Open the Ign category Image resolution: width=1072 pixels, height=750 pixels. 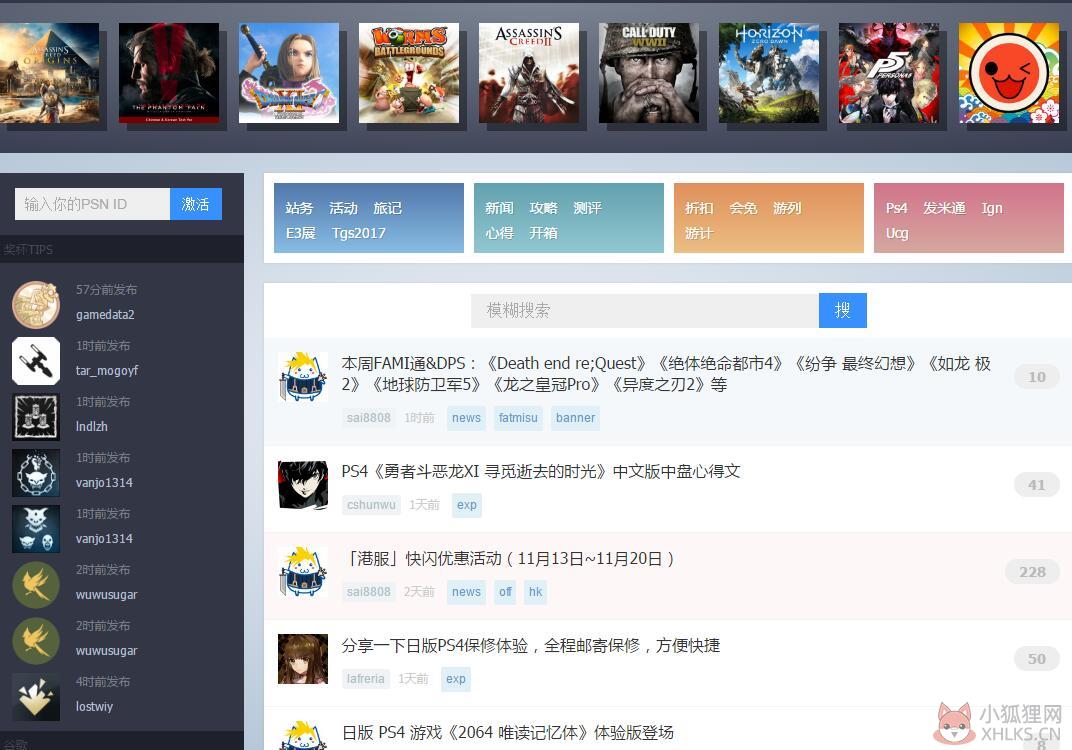coord(992,208)
